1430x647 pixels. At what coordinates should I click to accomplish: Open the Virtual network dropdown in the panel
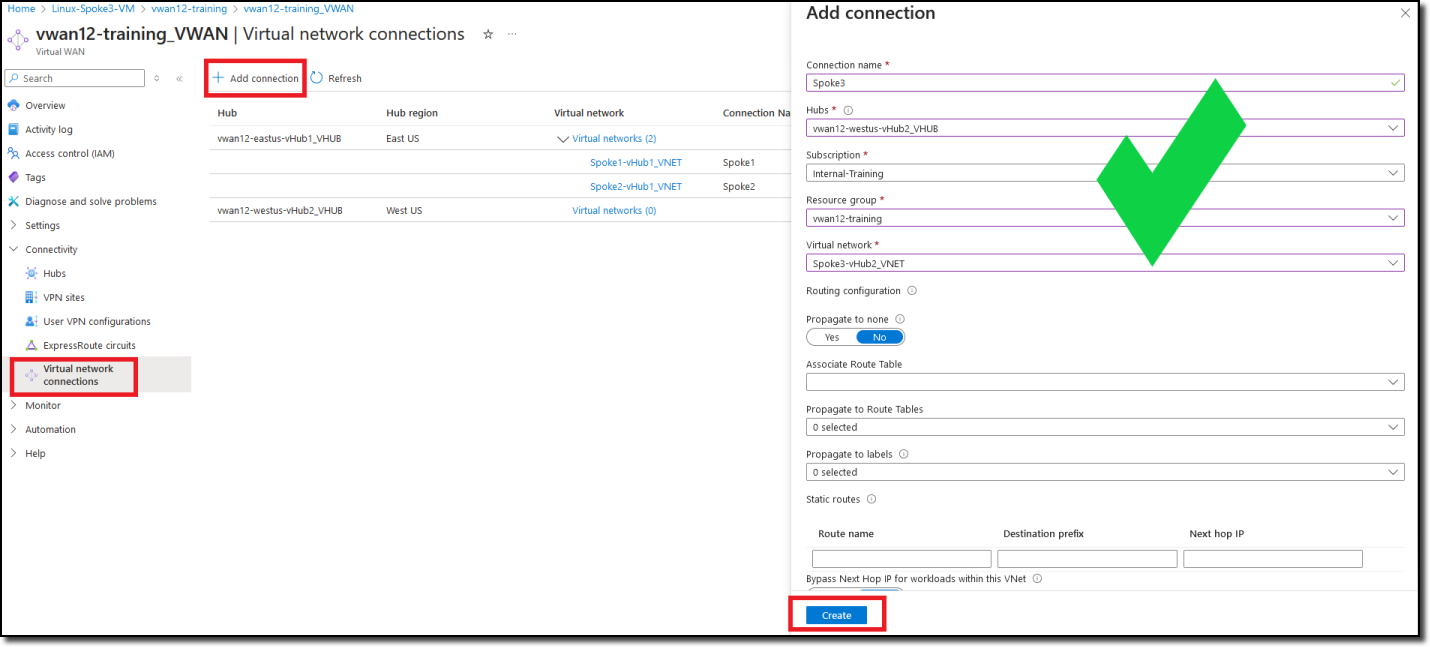point(1105,263)
